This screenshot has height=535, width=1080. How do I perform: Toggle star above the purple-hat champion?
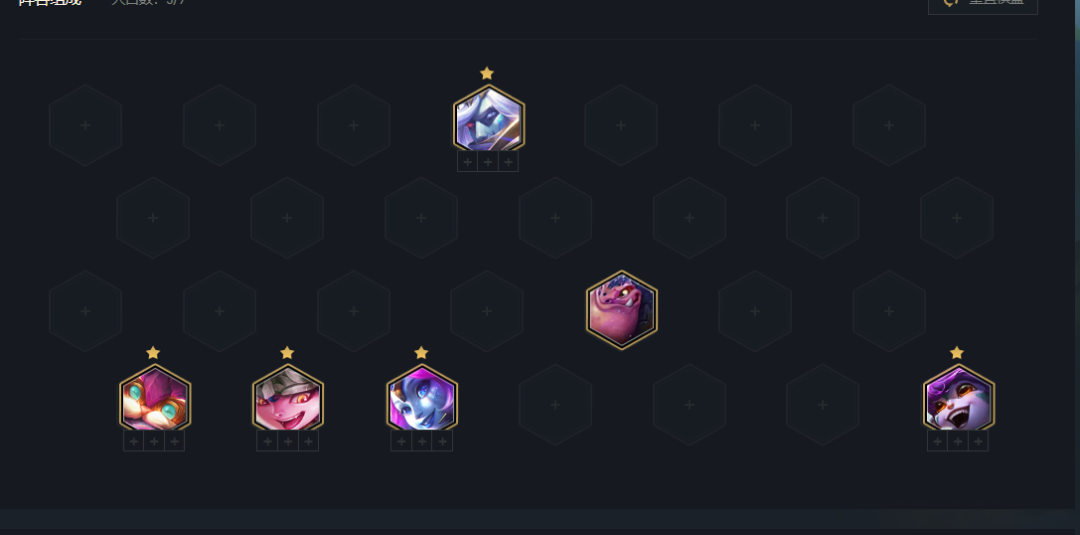point(957,353)
